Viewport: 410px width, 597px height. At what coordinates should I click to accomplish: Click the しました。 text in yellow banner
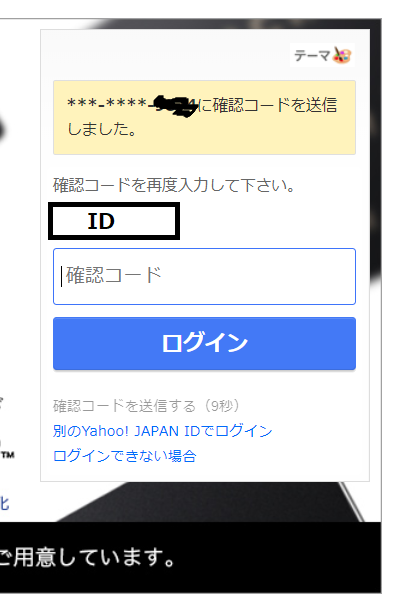pyautogui.click(x=102, y=129)
